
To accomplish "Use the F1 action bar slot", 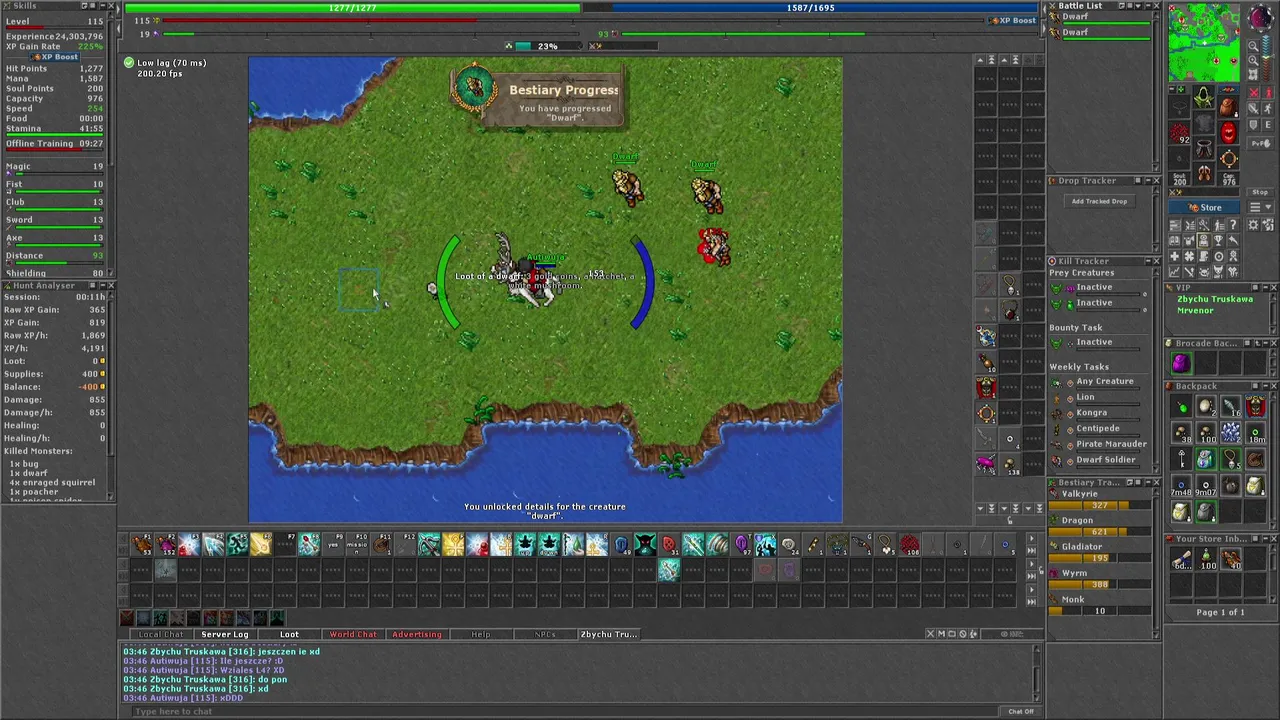I will click(142, 544).
